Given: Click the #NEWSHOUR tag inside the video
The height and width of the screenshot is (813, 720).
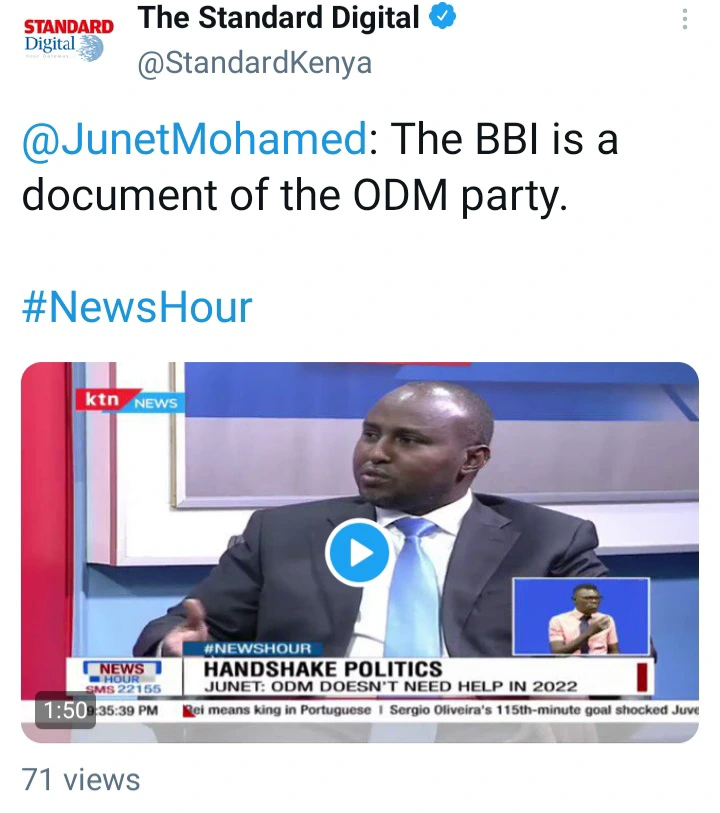Looking at the screenshot, I should tap(257, 649).
